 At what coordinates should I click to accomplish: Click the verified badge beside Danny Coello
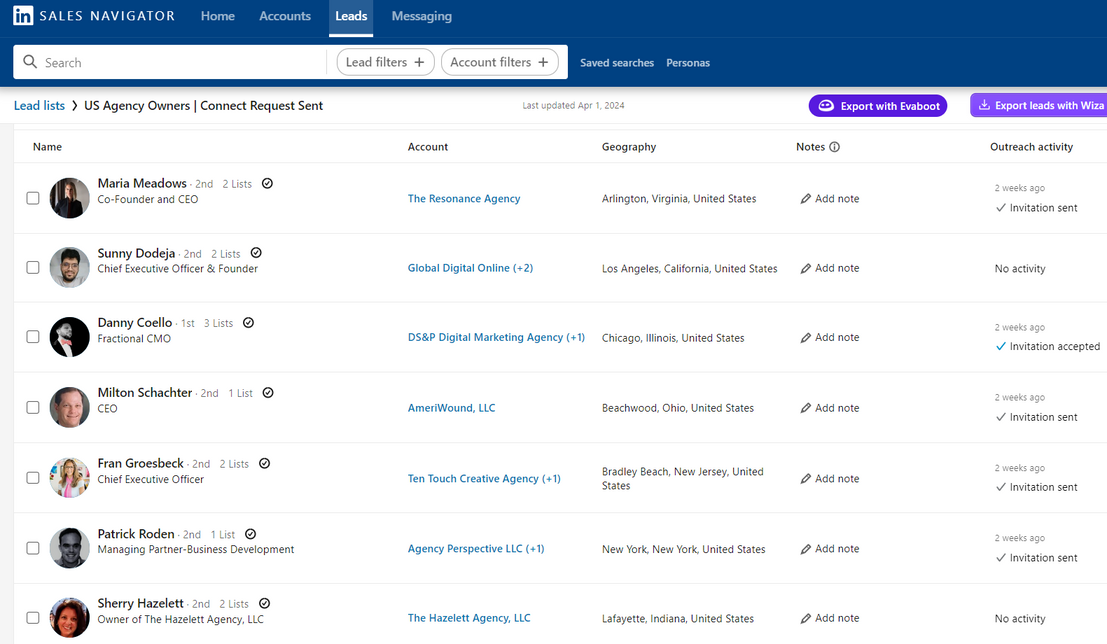coord(249,323)
